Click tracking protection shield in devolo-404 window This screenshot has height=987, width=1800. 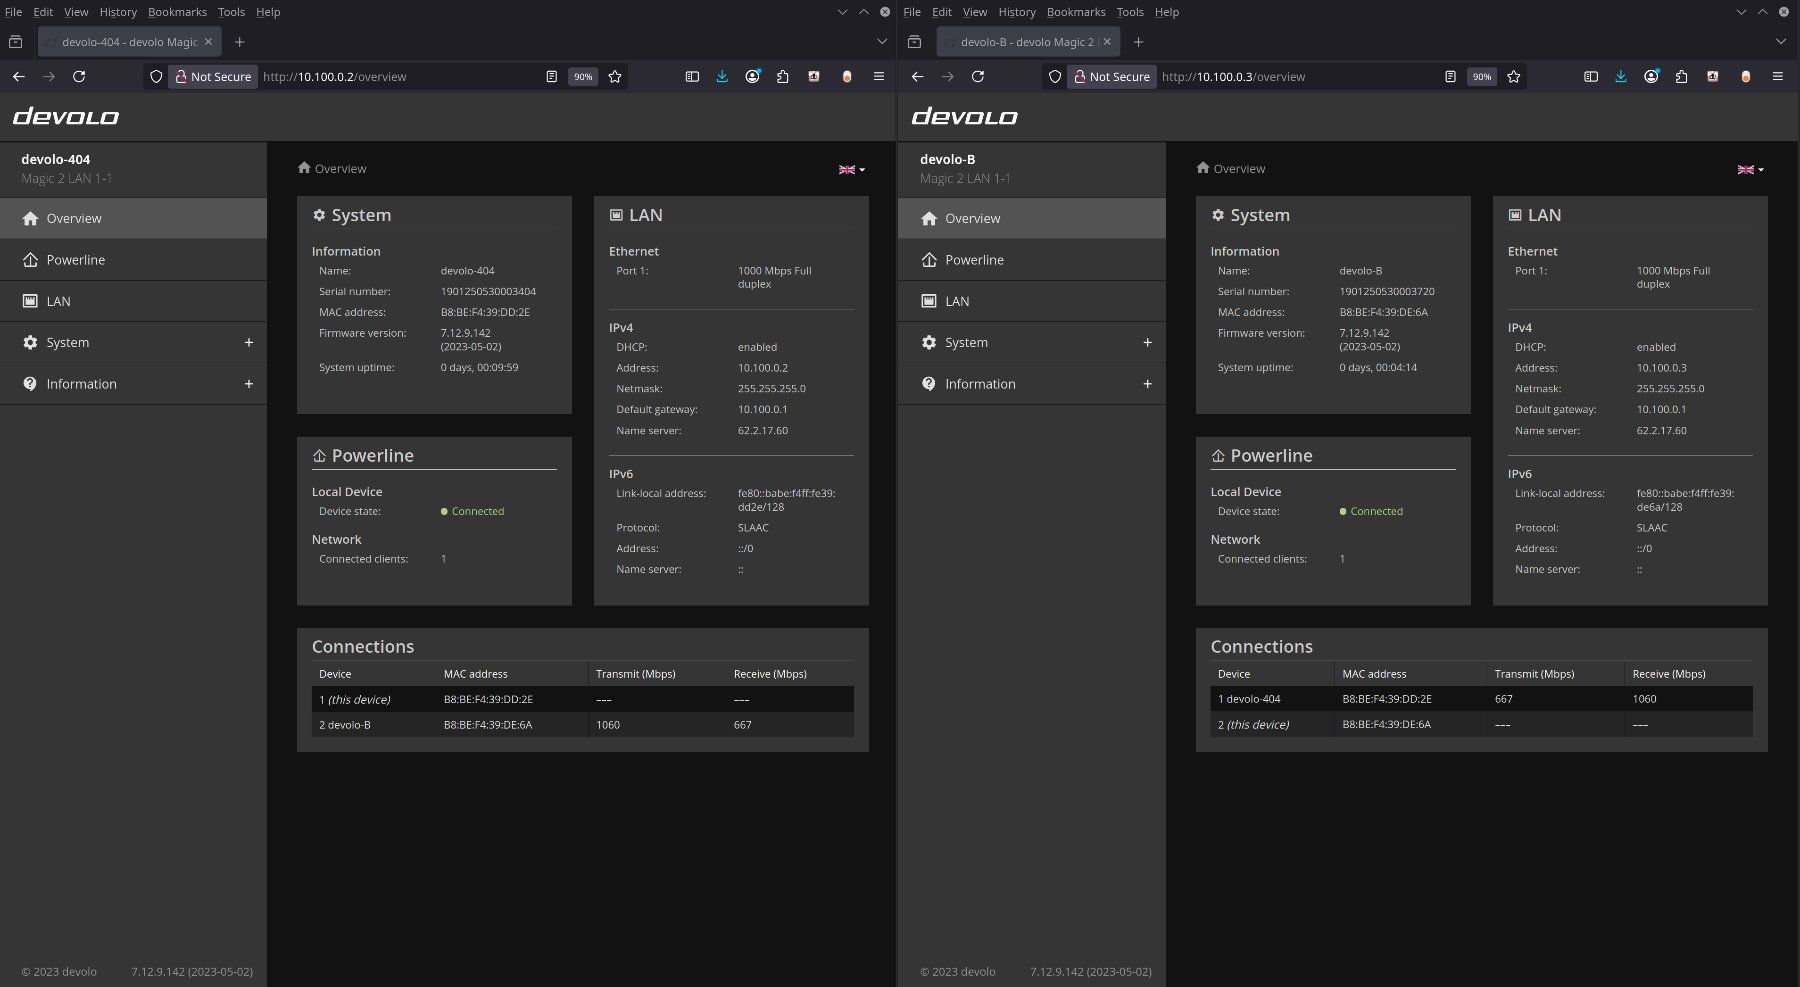[156, 76]
